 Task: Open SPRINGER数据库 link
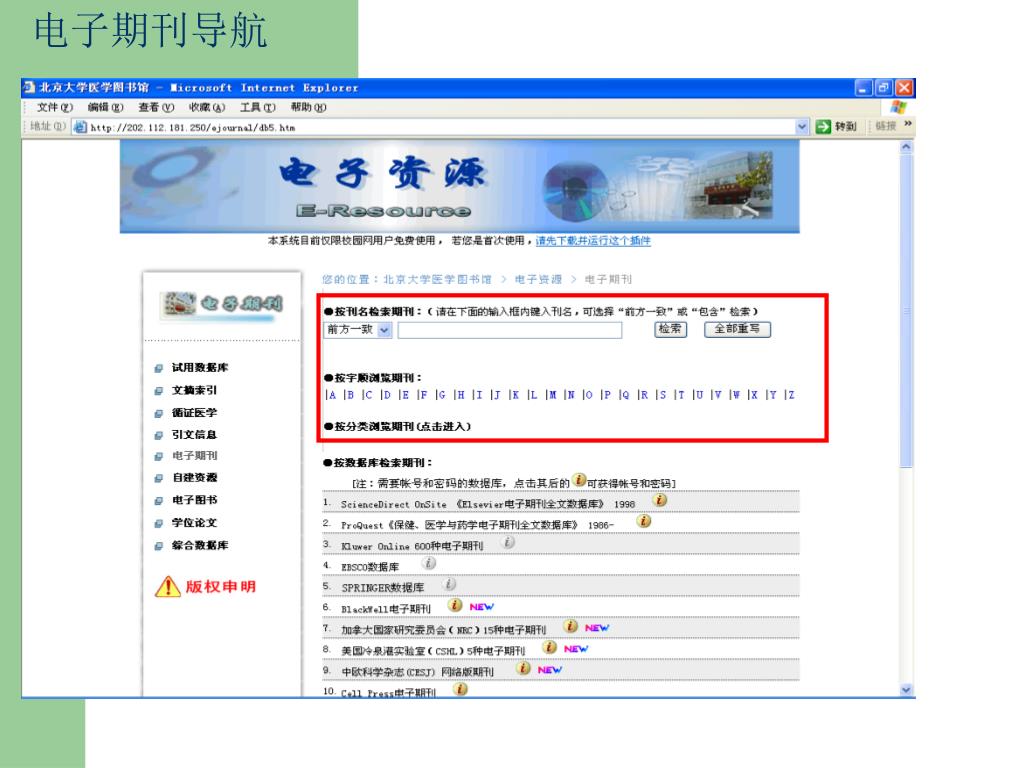tap(383, 588)
